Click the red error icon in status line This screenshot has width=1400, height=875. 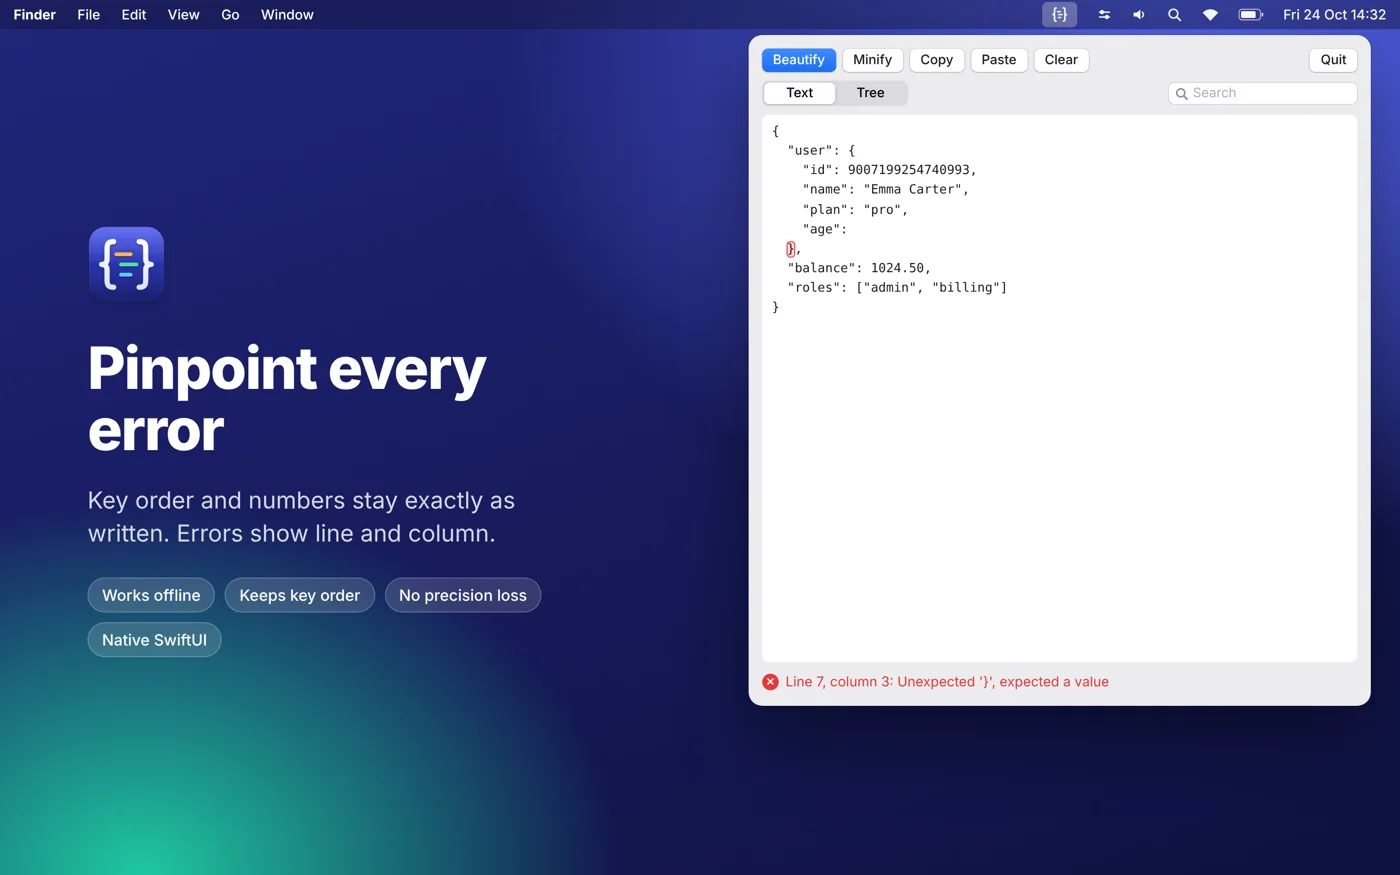[770, 682]
